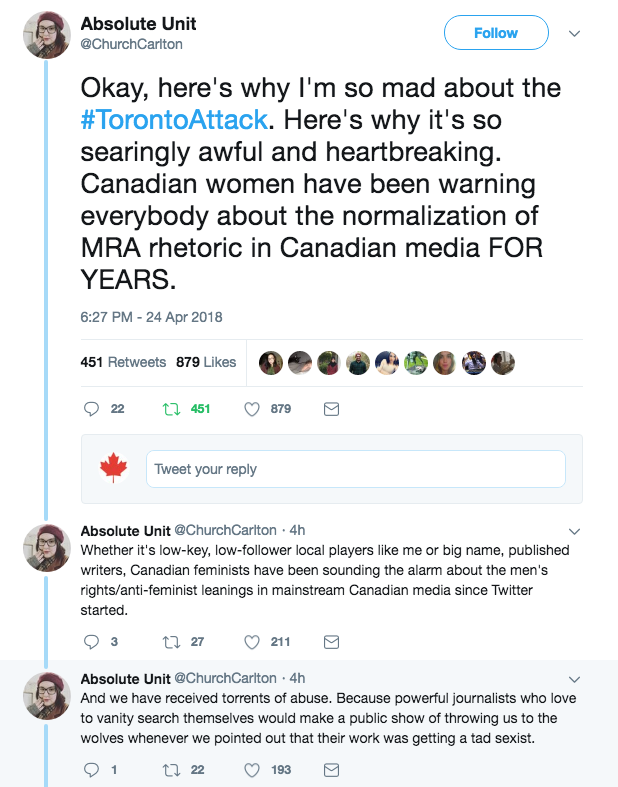Click the 'Tweet your reply' input field
This screenshot has width=618, height=787.
point(356,469)
